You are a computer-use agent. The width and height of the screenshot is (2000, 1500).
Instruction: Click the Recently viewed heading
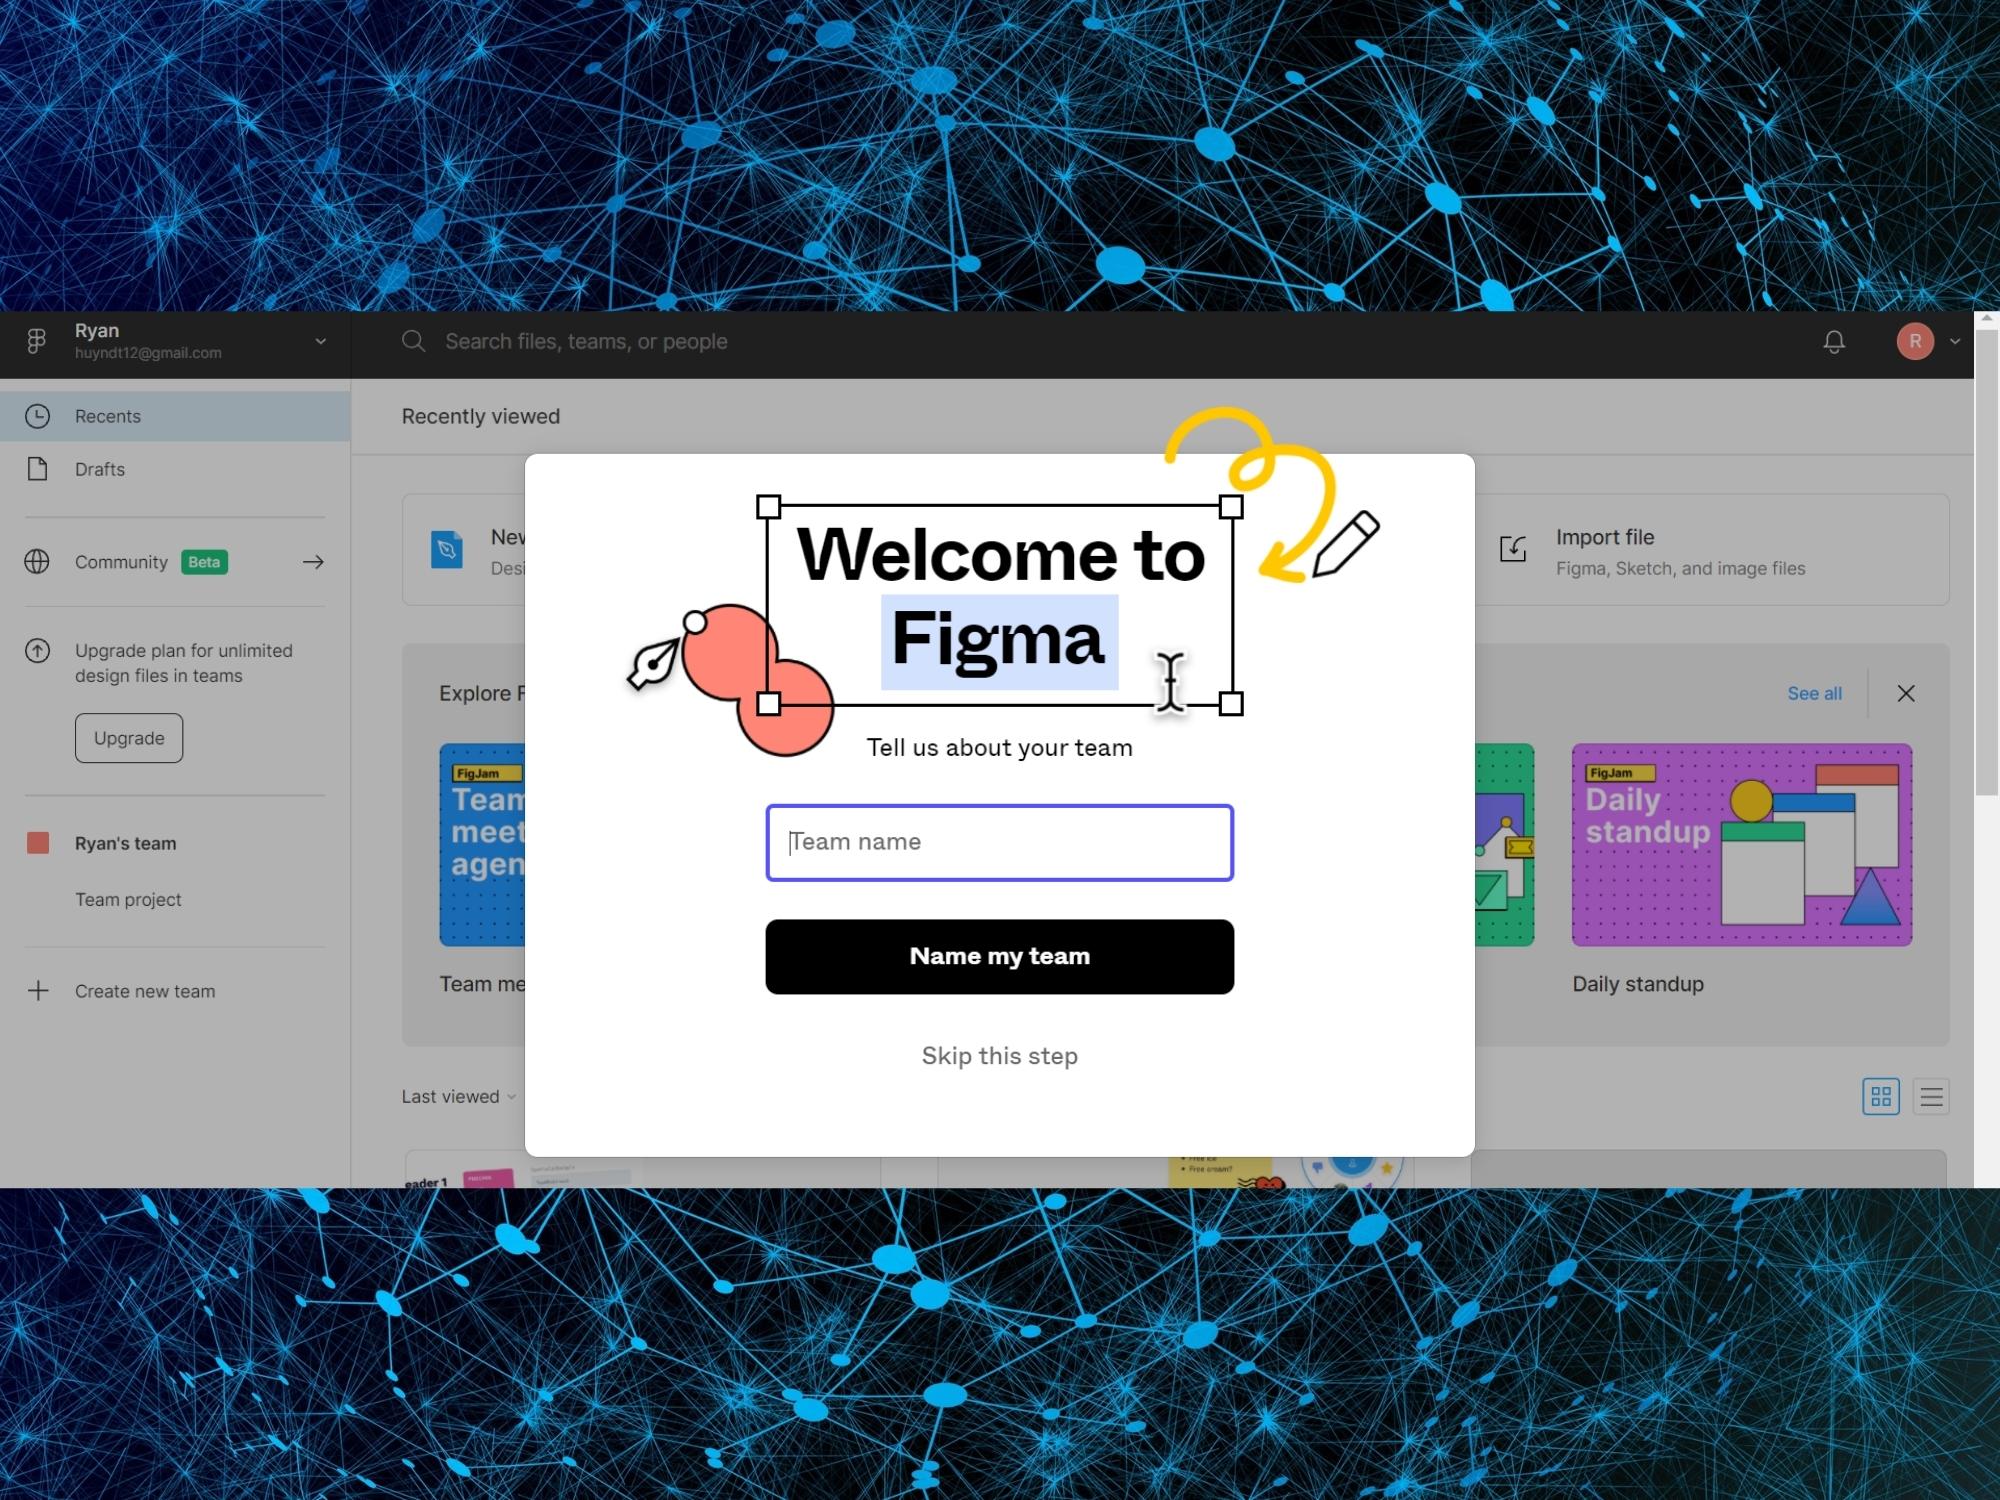click(481, 416)
